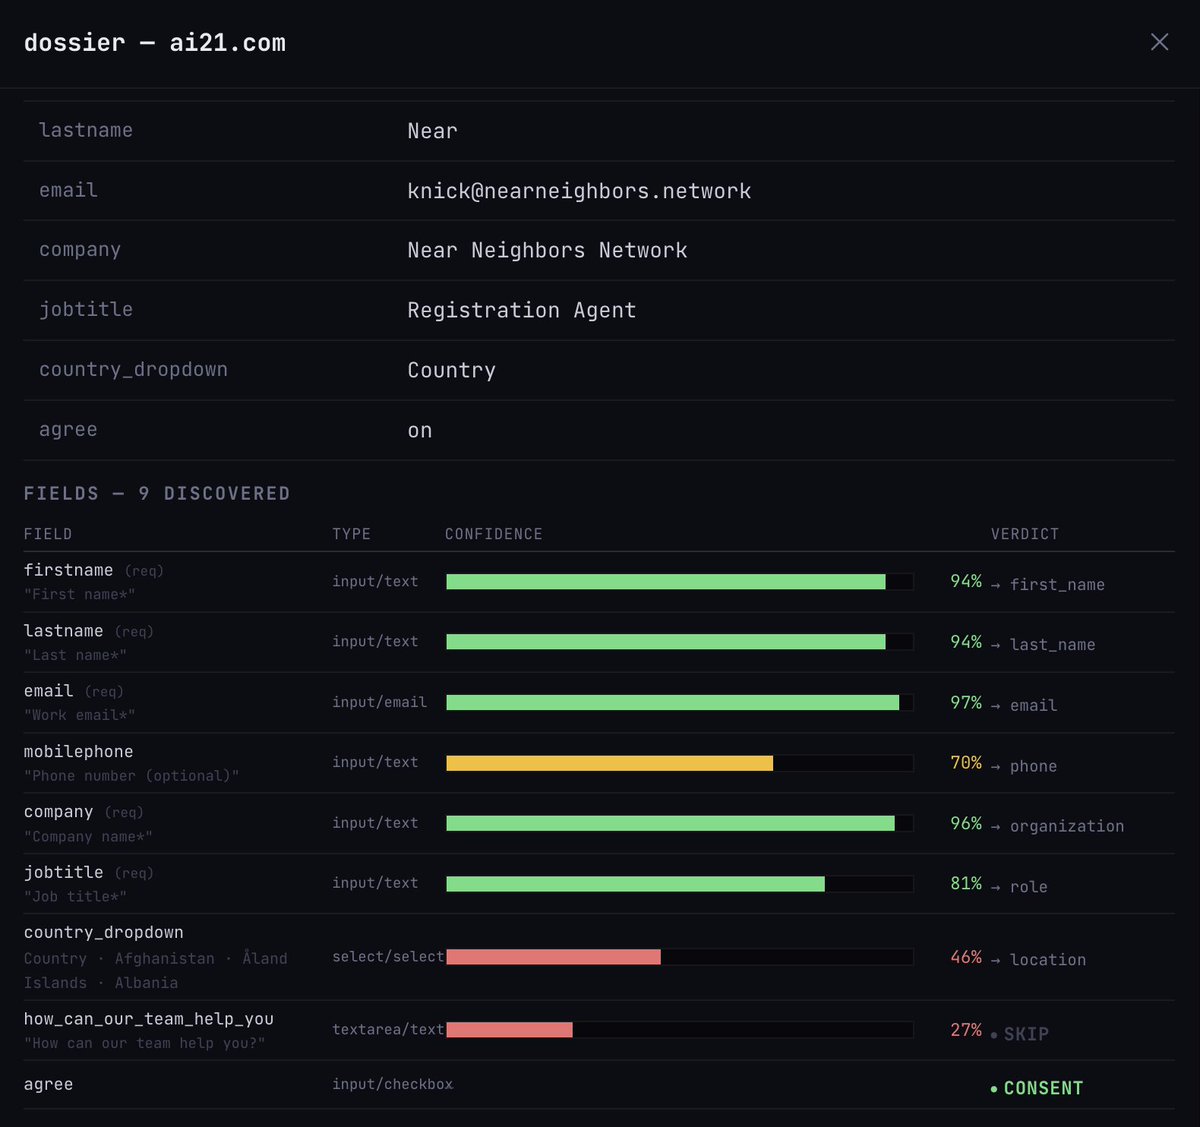Click the Afghanistan · Åland Islands options text
The image size is (1200, 1127).
pyautogui.click(x=156, y=970)
